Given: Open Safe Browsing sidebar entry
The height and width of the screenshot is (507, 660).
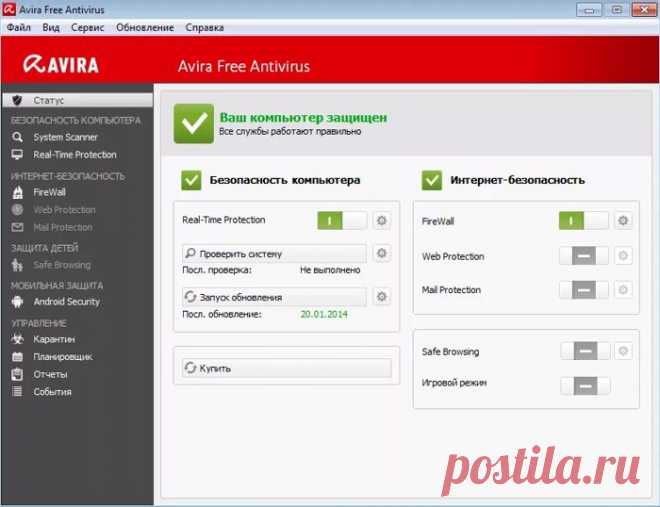Looking at the screenshot, I should [62, 265].
